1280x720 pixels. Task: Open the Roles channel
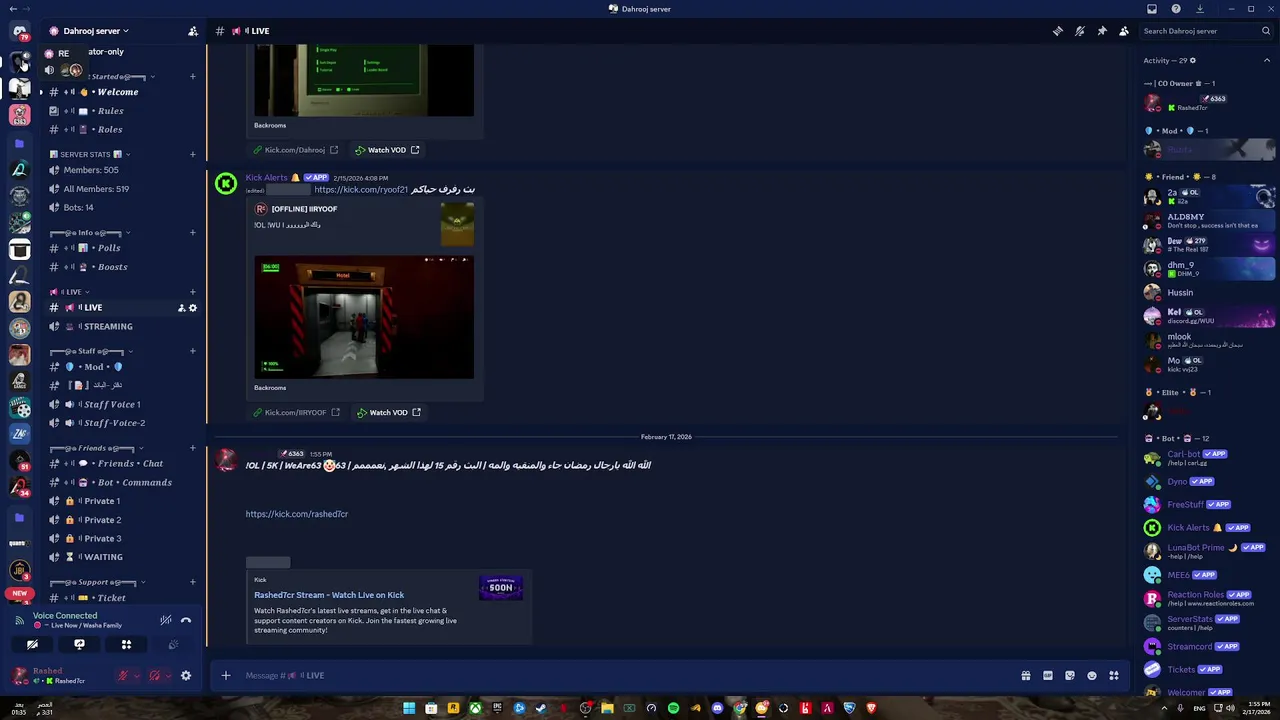pos(122,130)
